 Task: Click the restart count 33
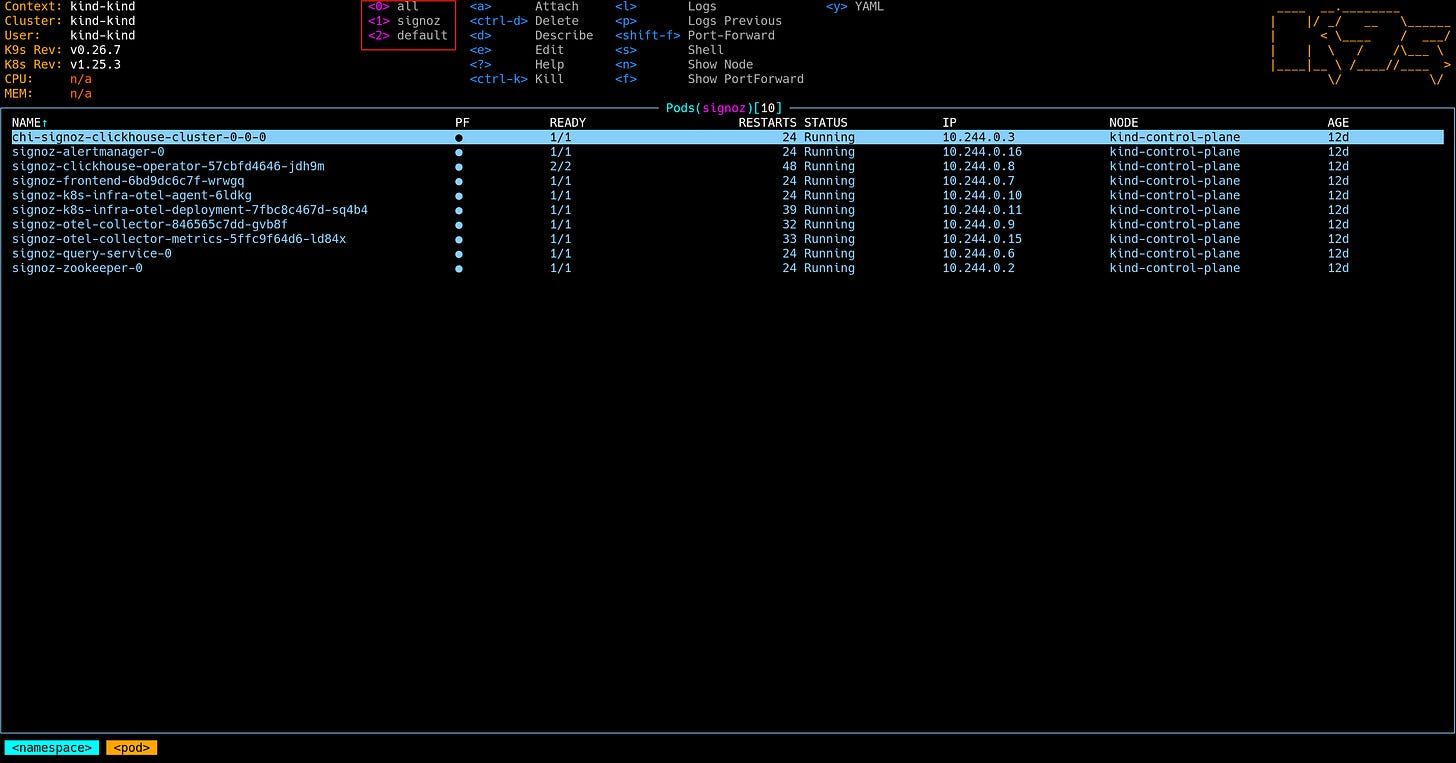(789, 239)
